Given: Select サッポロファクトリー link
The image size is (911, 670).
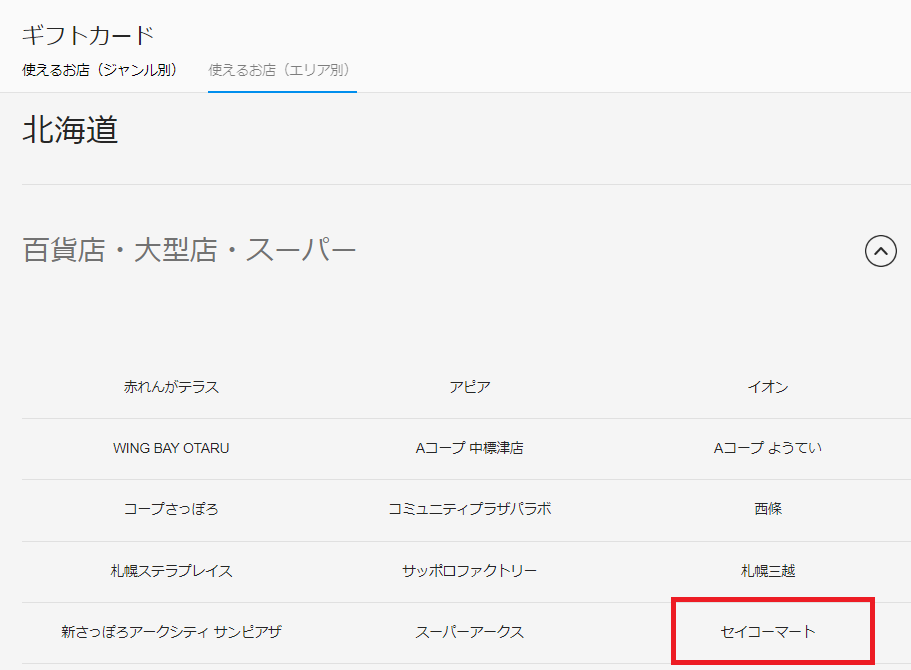Looking at the screenshot, I should tap(469, 571).
